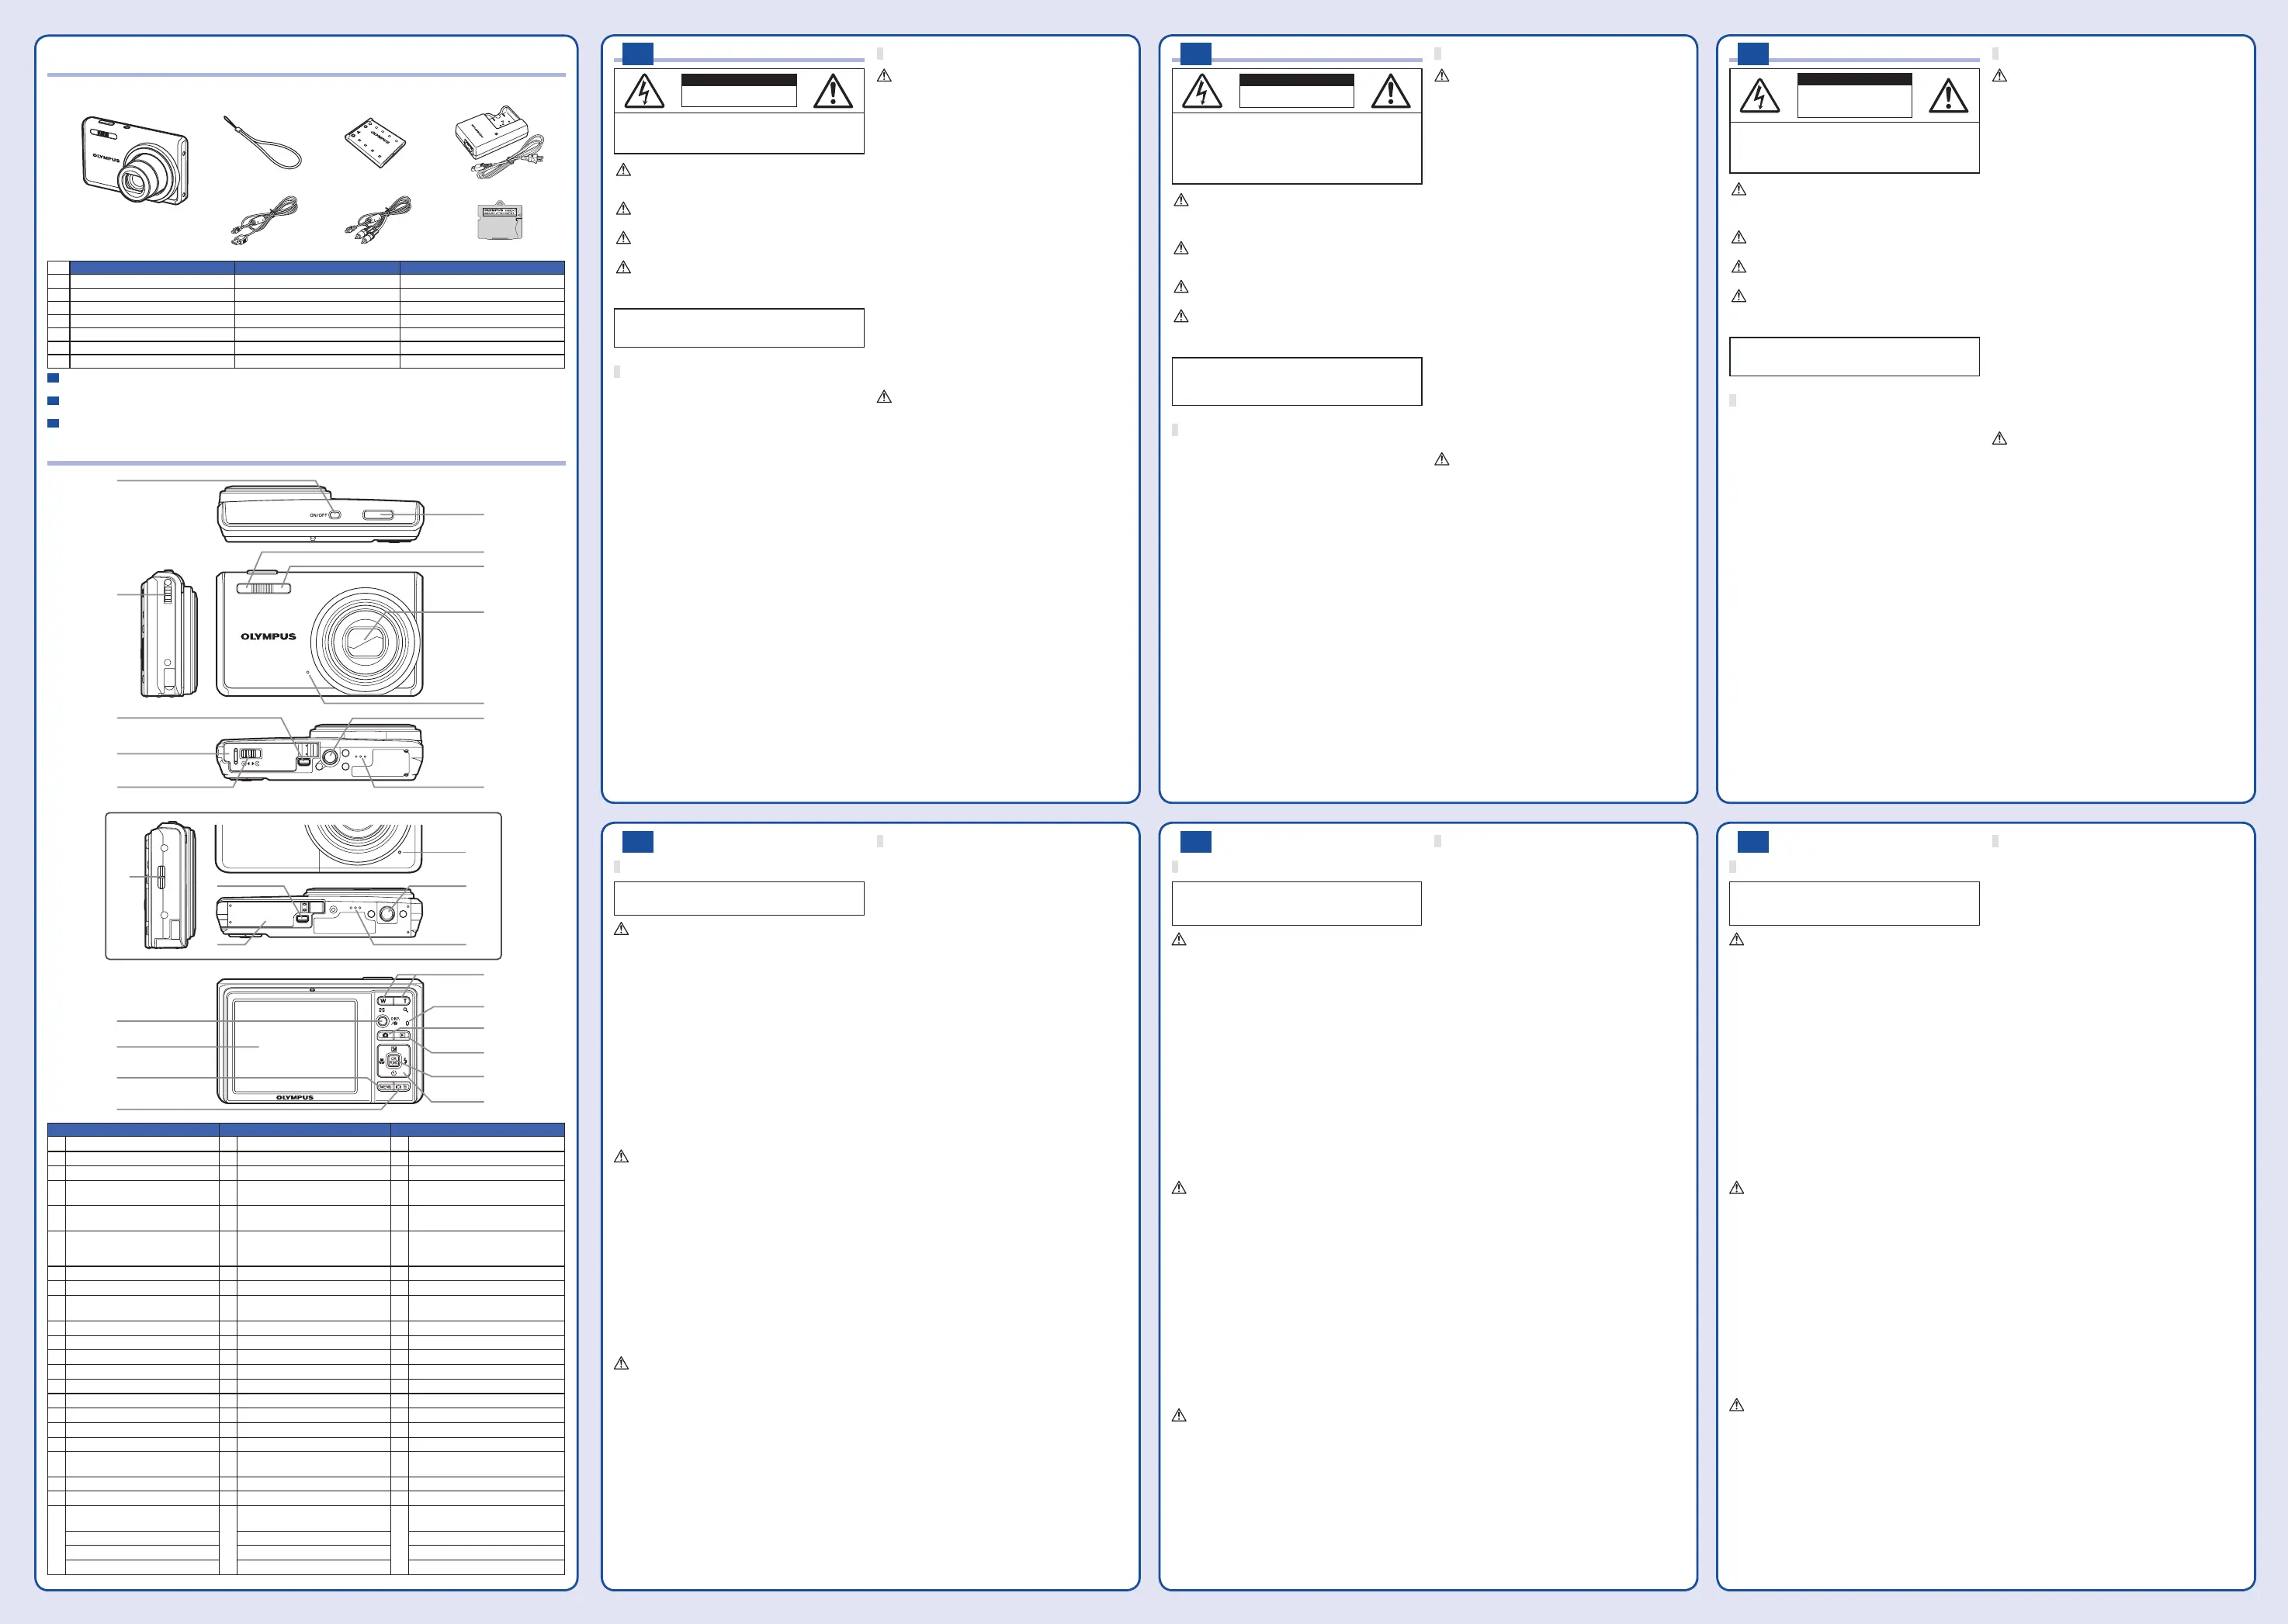Screen dimensions: 2288x1624
Task: Click the OLYMPUS logo below the rear monitor
Action: 295,1098
